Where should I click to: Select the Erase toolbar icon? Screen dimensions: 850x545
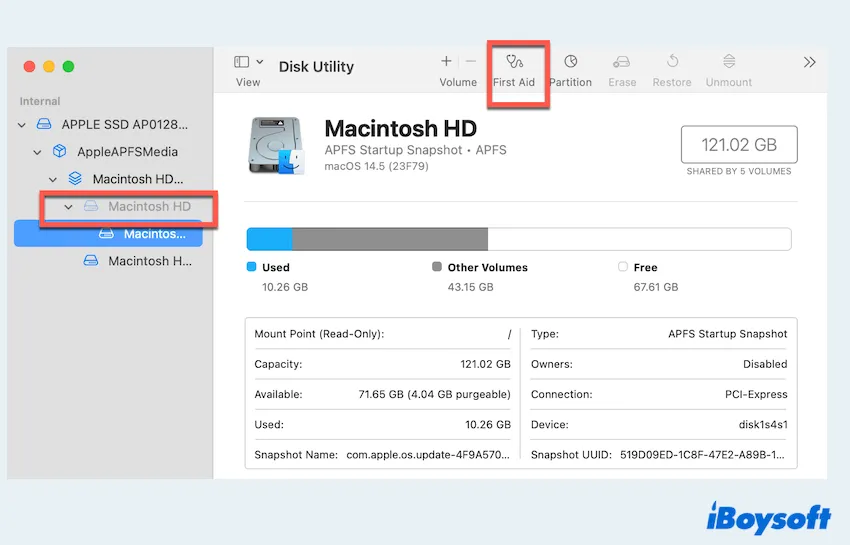[621, 62]
